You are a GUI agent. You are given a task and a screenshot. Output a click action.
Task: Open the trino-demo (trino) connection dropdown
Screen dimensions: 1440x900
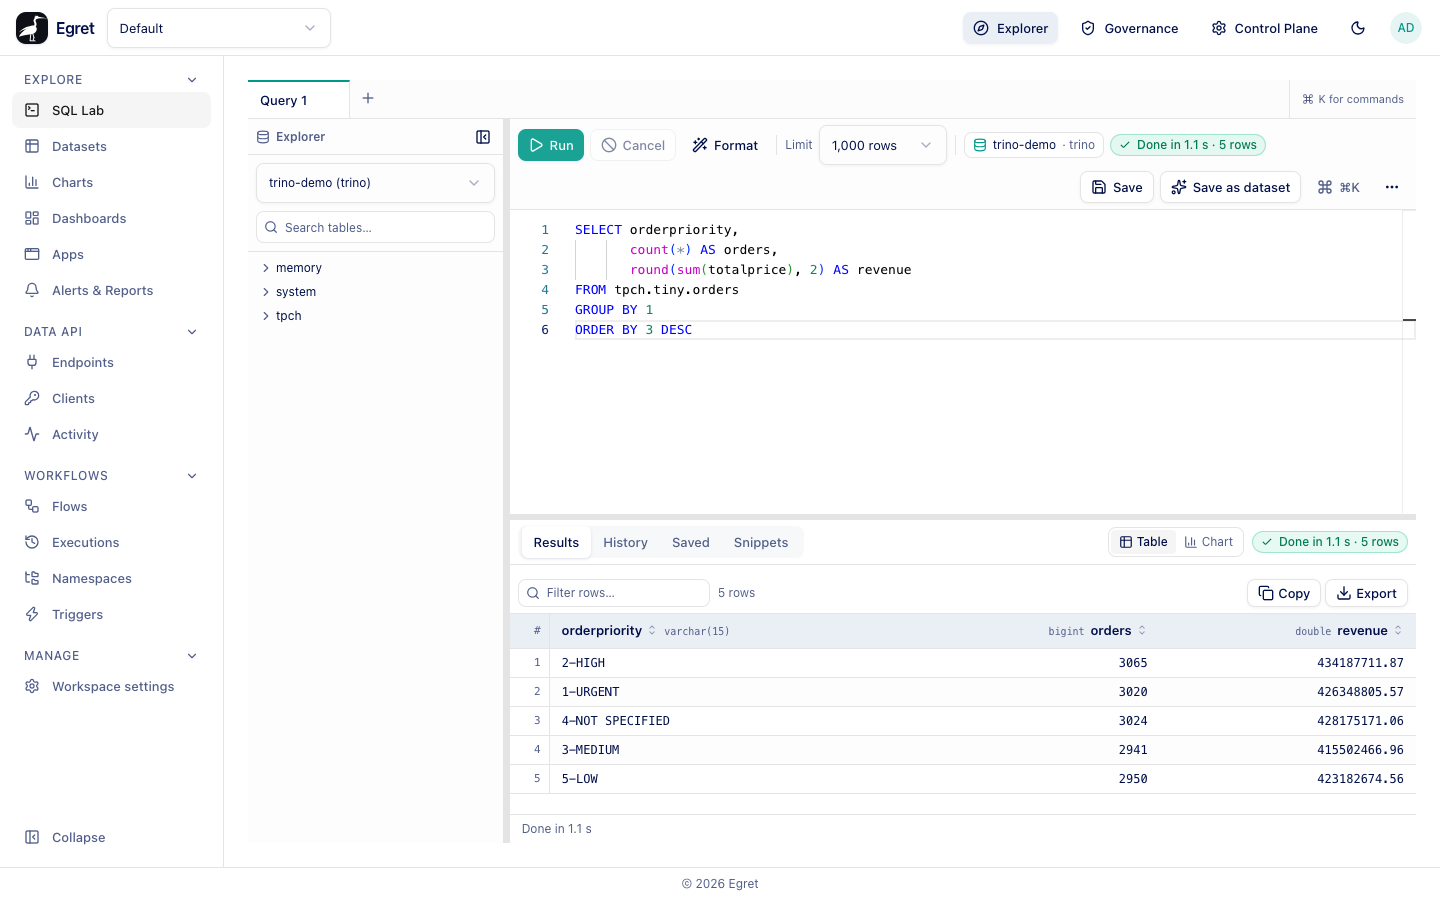(375, 183)
